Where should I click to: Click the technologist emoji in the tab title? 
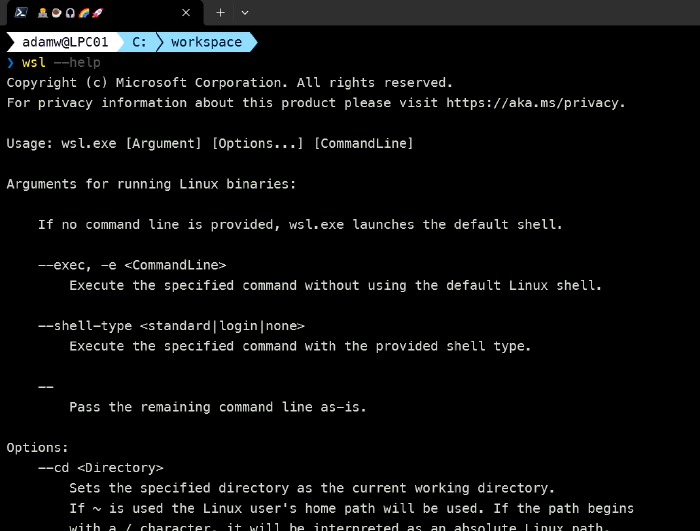(x=43, y=13)
